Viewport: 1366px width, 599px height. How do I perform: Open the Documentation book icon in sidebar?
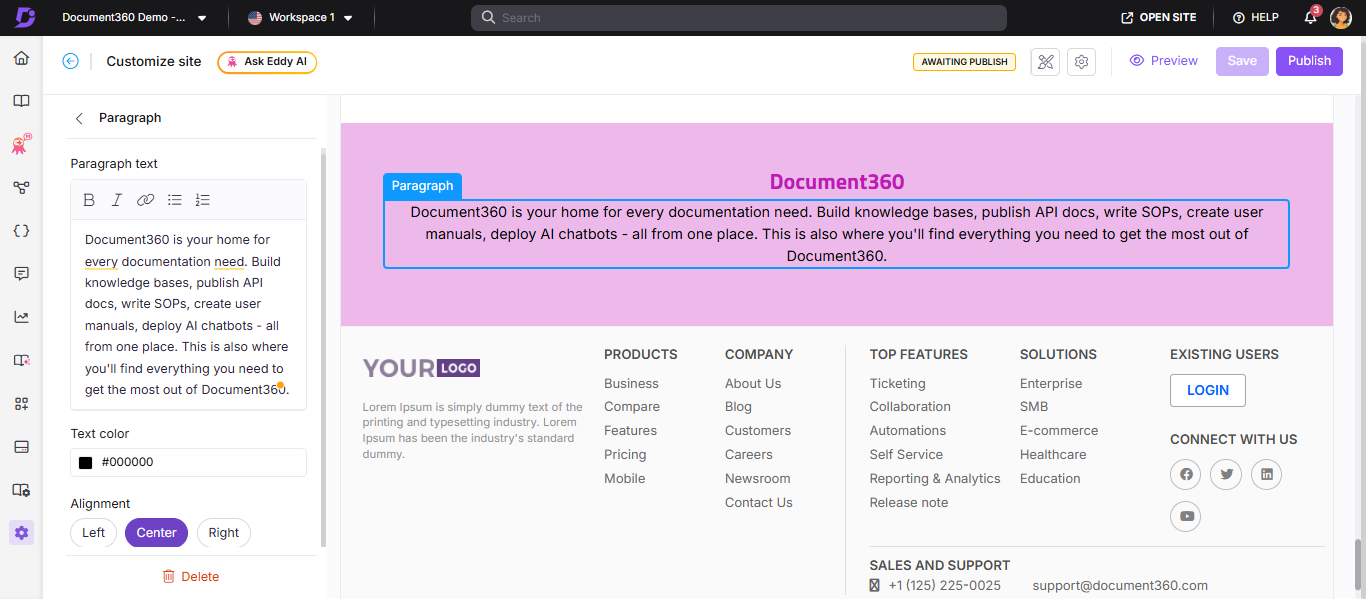pos(21,101)
